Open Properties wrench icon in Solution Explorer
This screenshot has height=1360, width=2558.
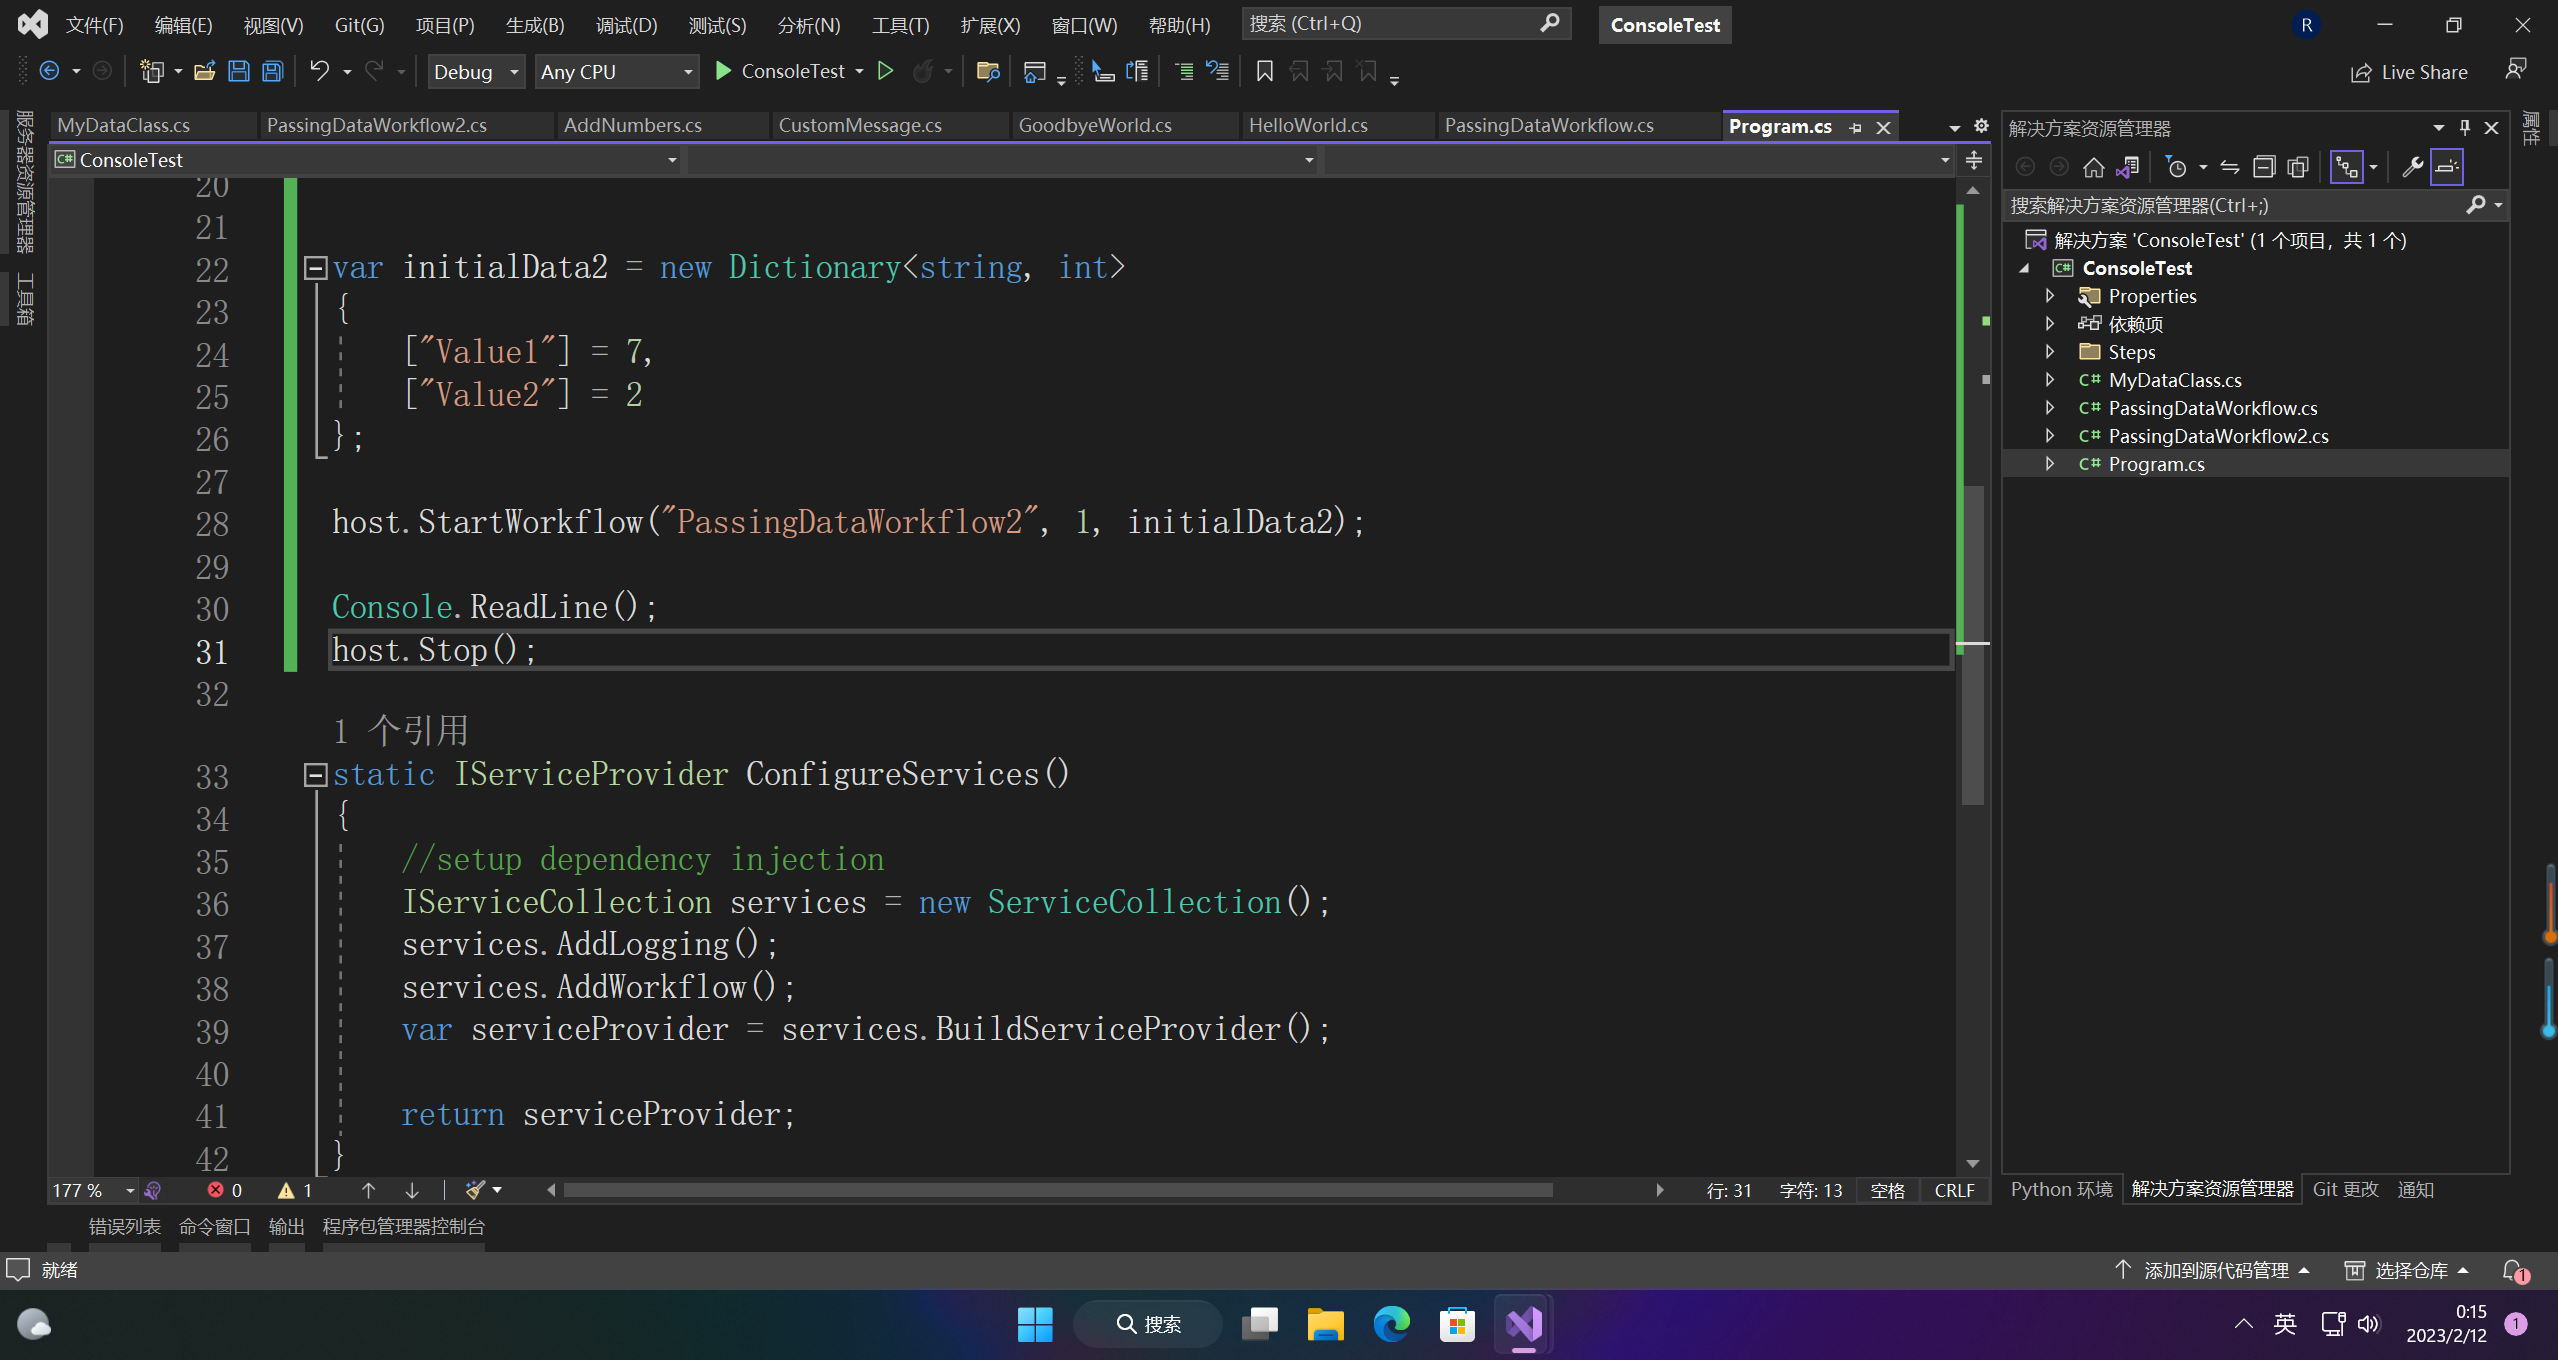(x=2412, y=167)
